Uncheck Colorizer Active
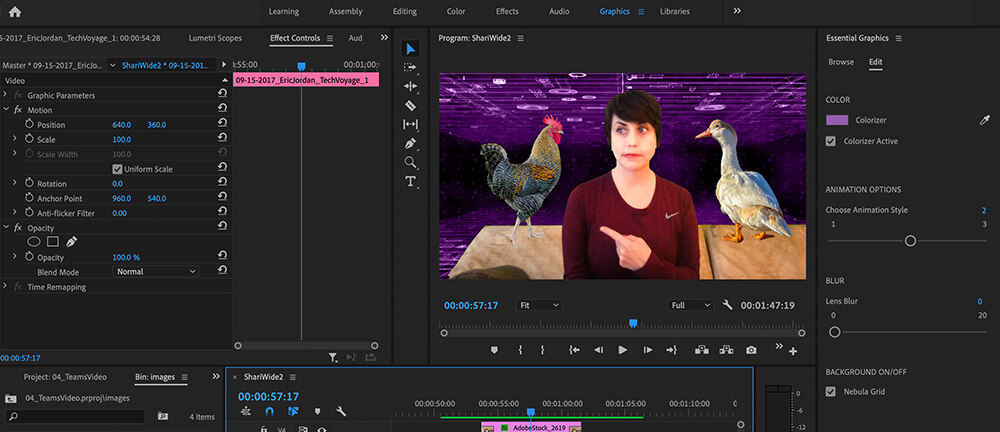Screen dimensions: 1000x432 [x=831, y=142]
